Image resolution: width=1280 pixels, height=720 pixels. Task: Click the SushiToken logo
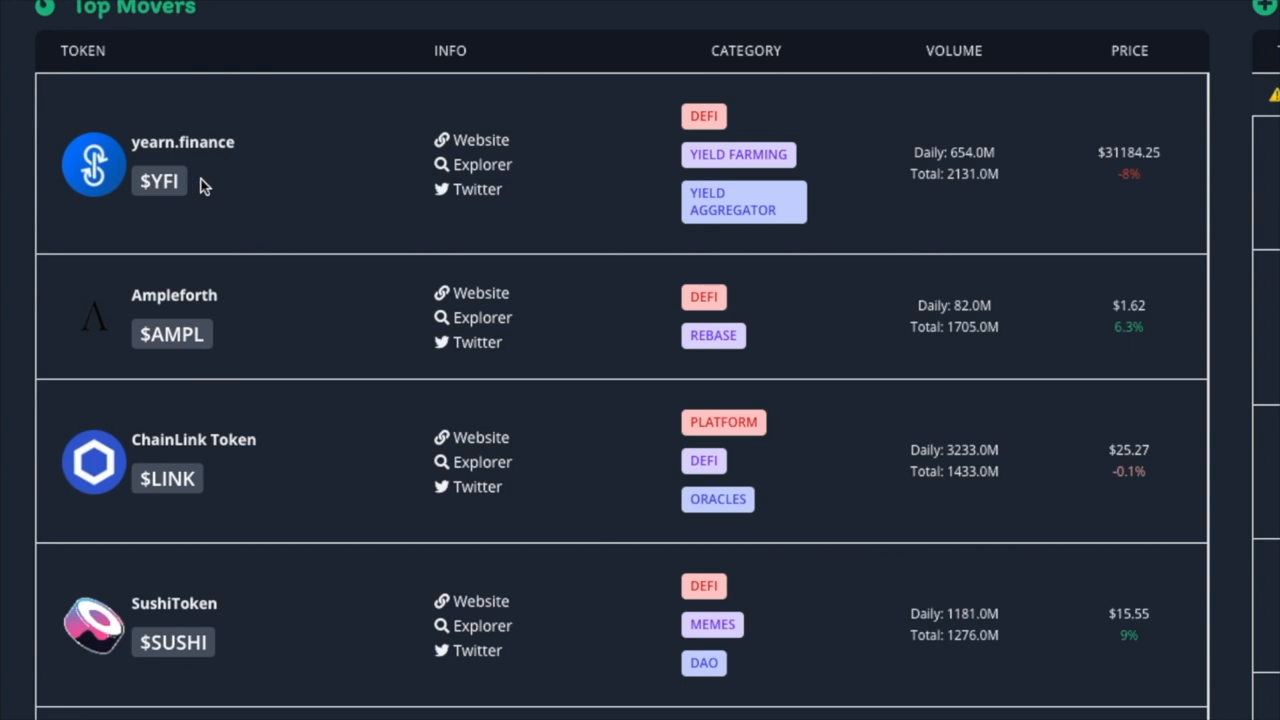point(94,625)
